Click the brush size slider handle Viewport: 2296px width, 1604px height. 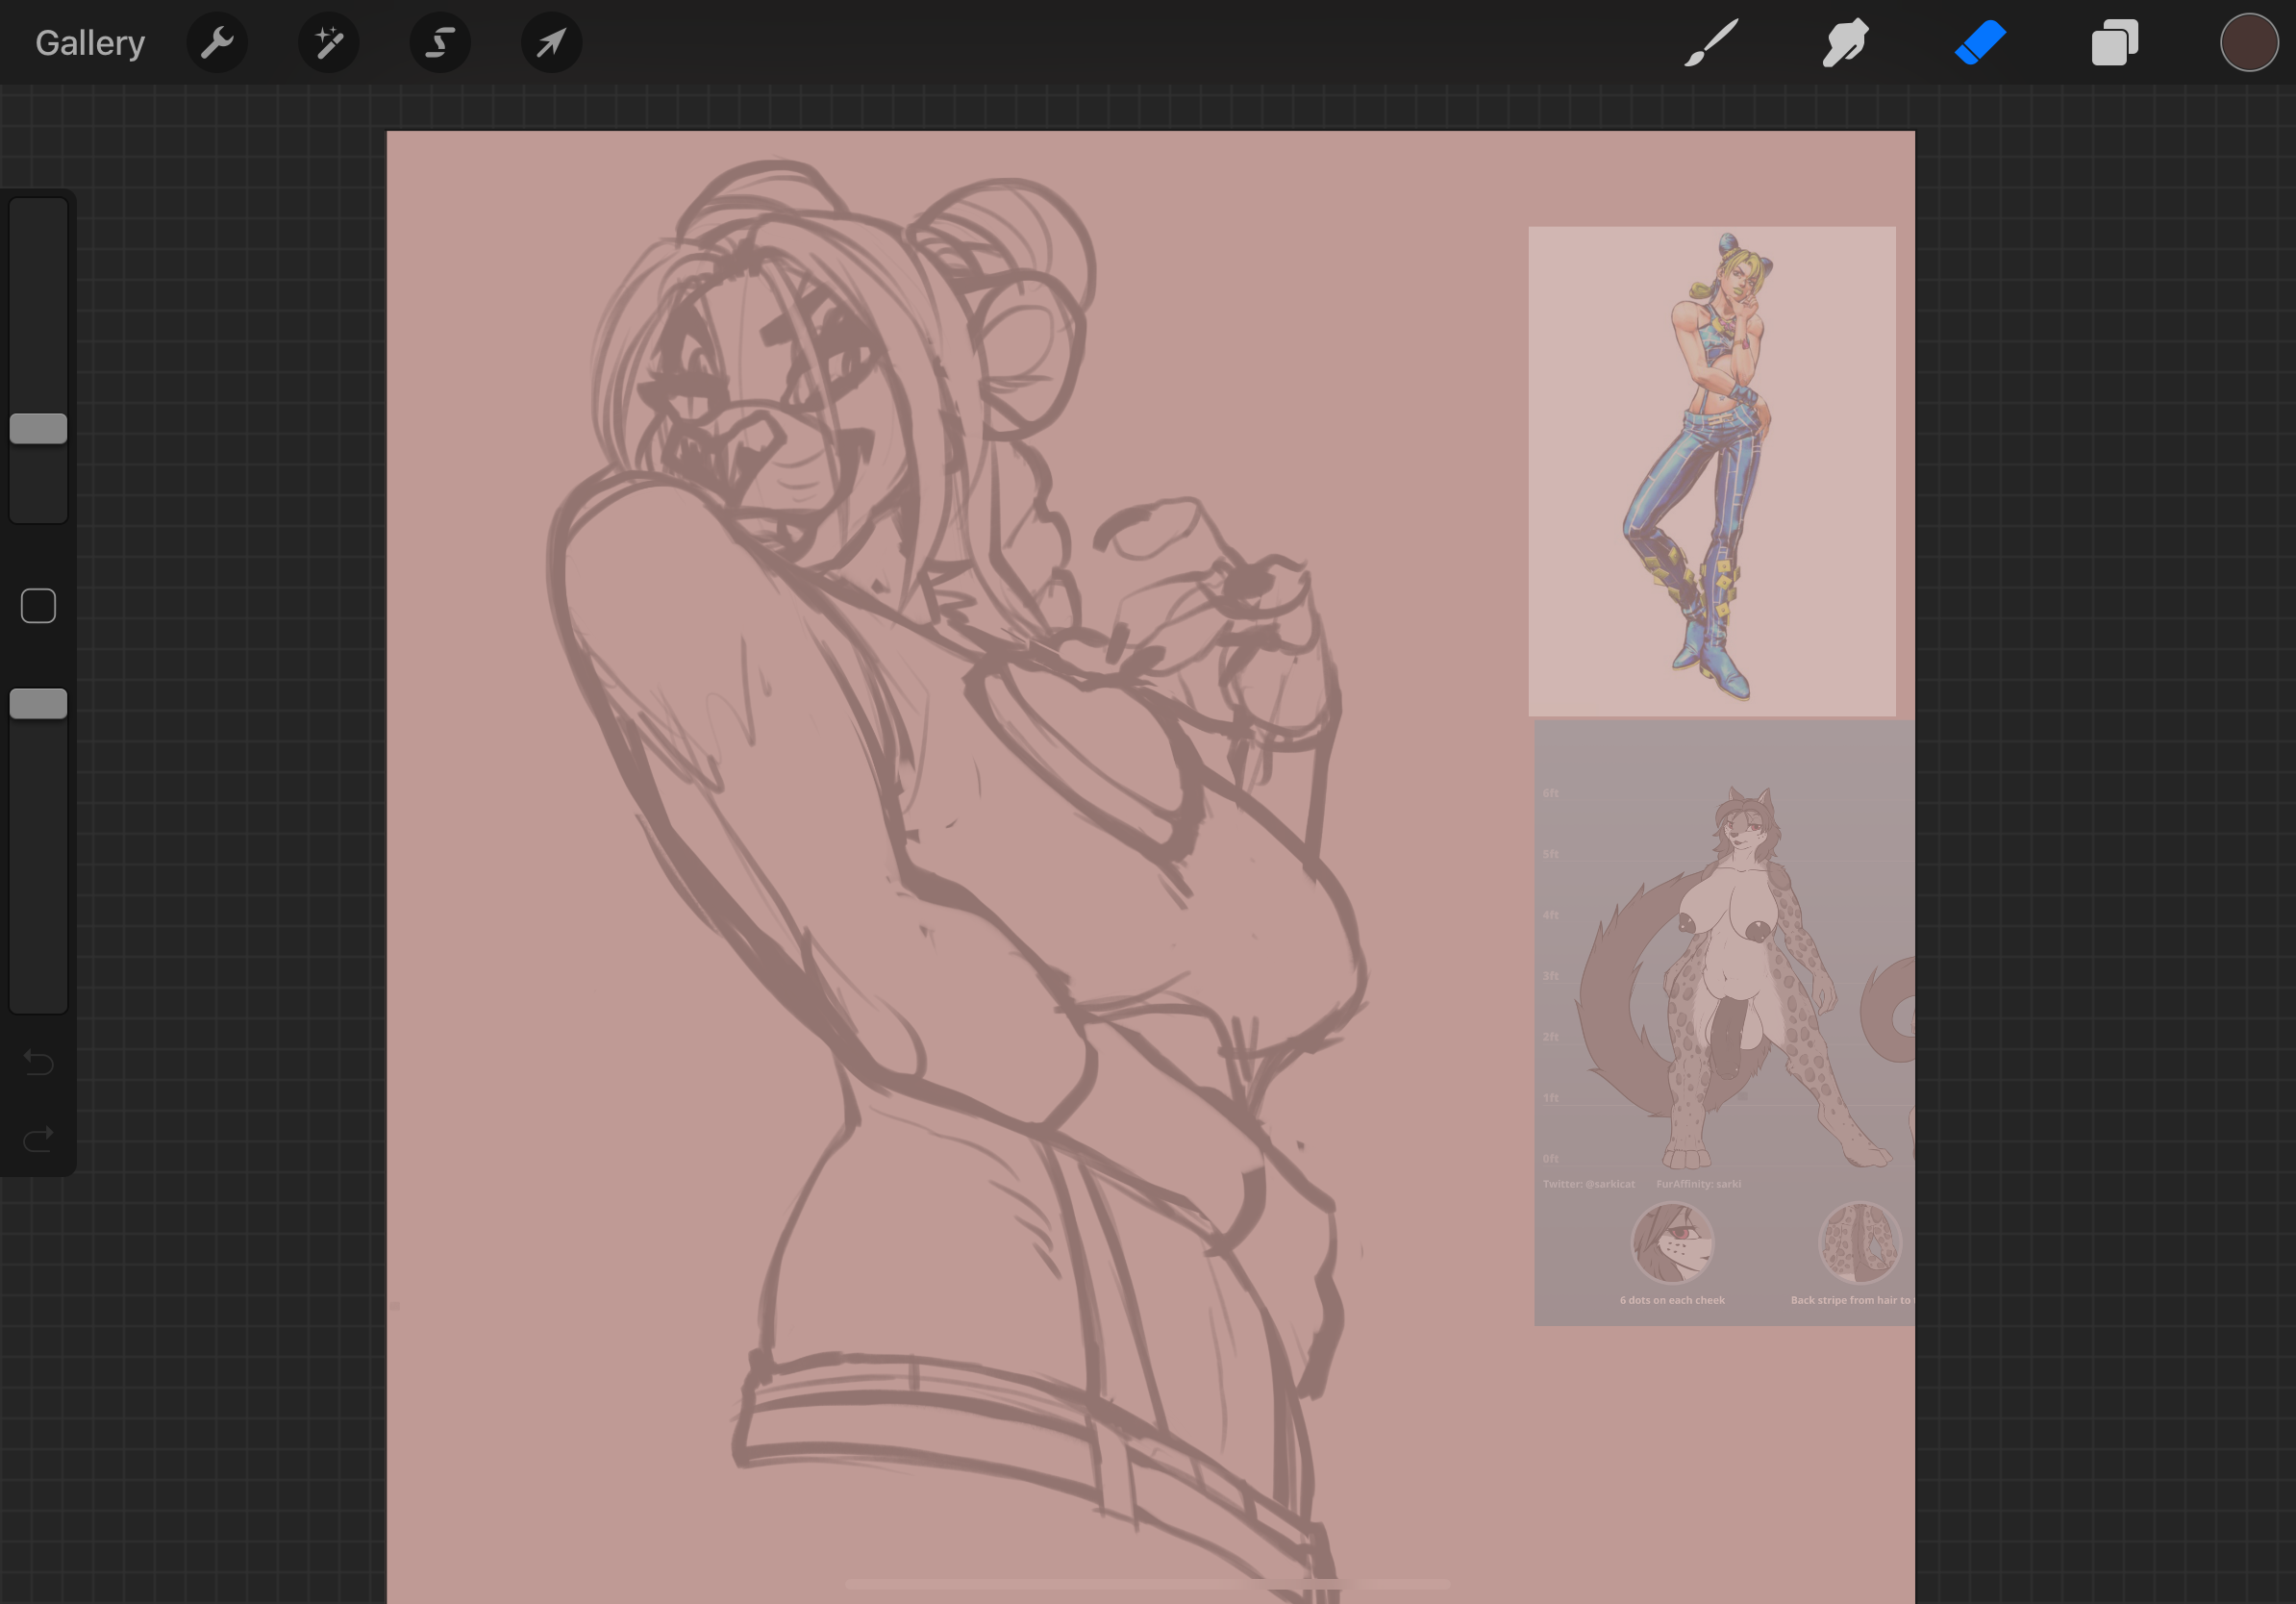[x=38, y=429]
